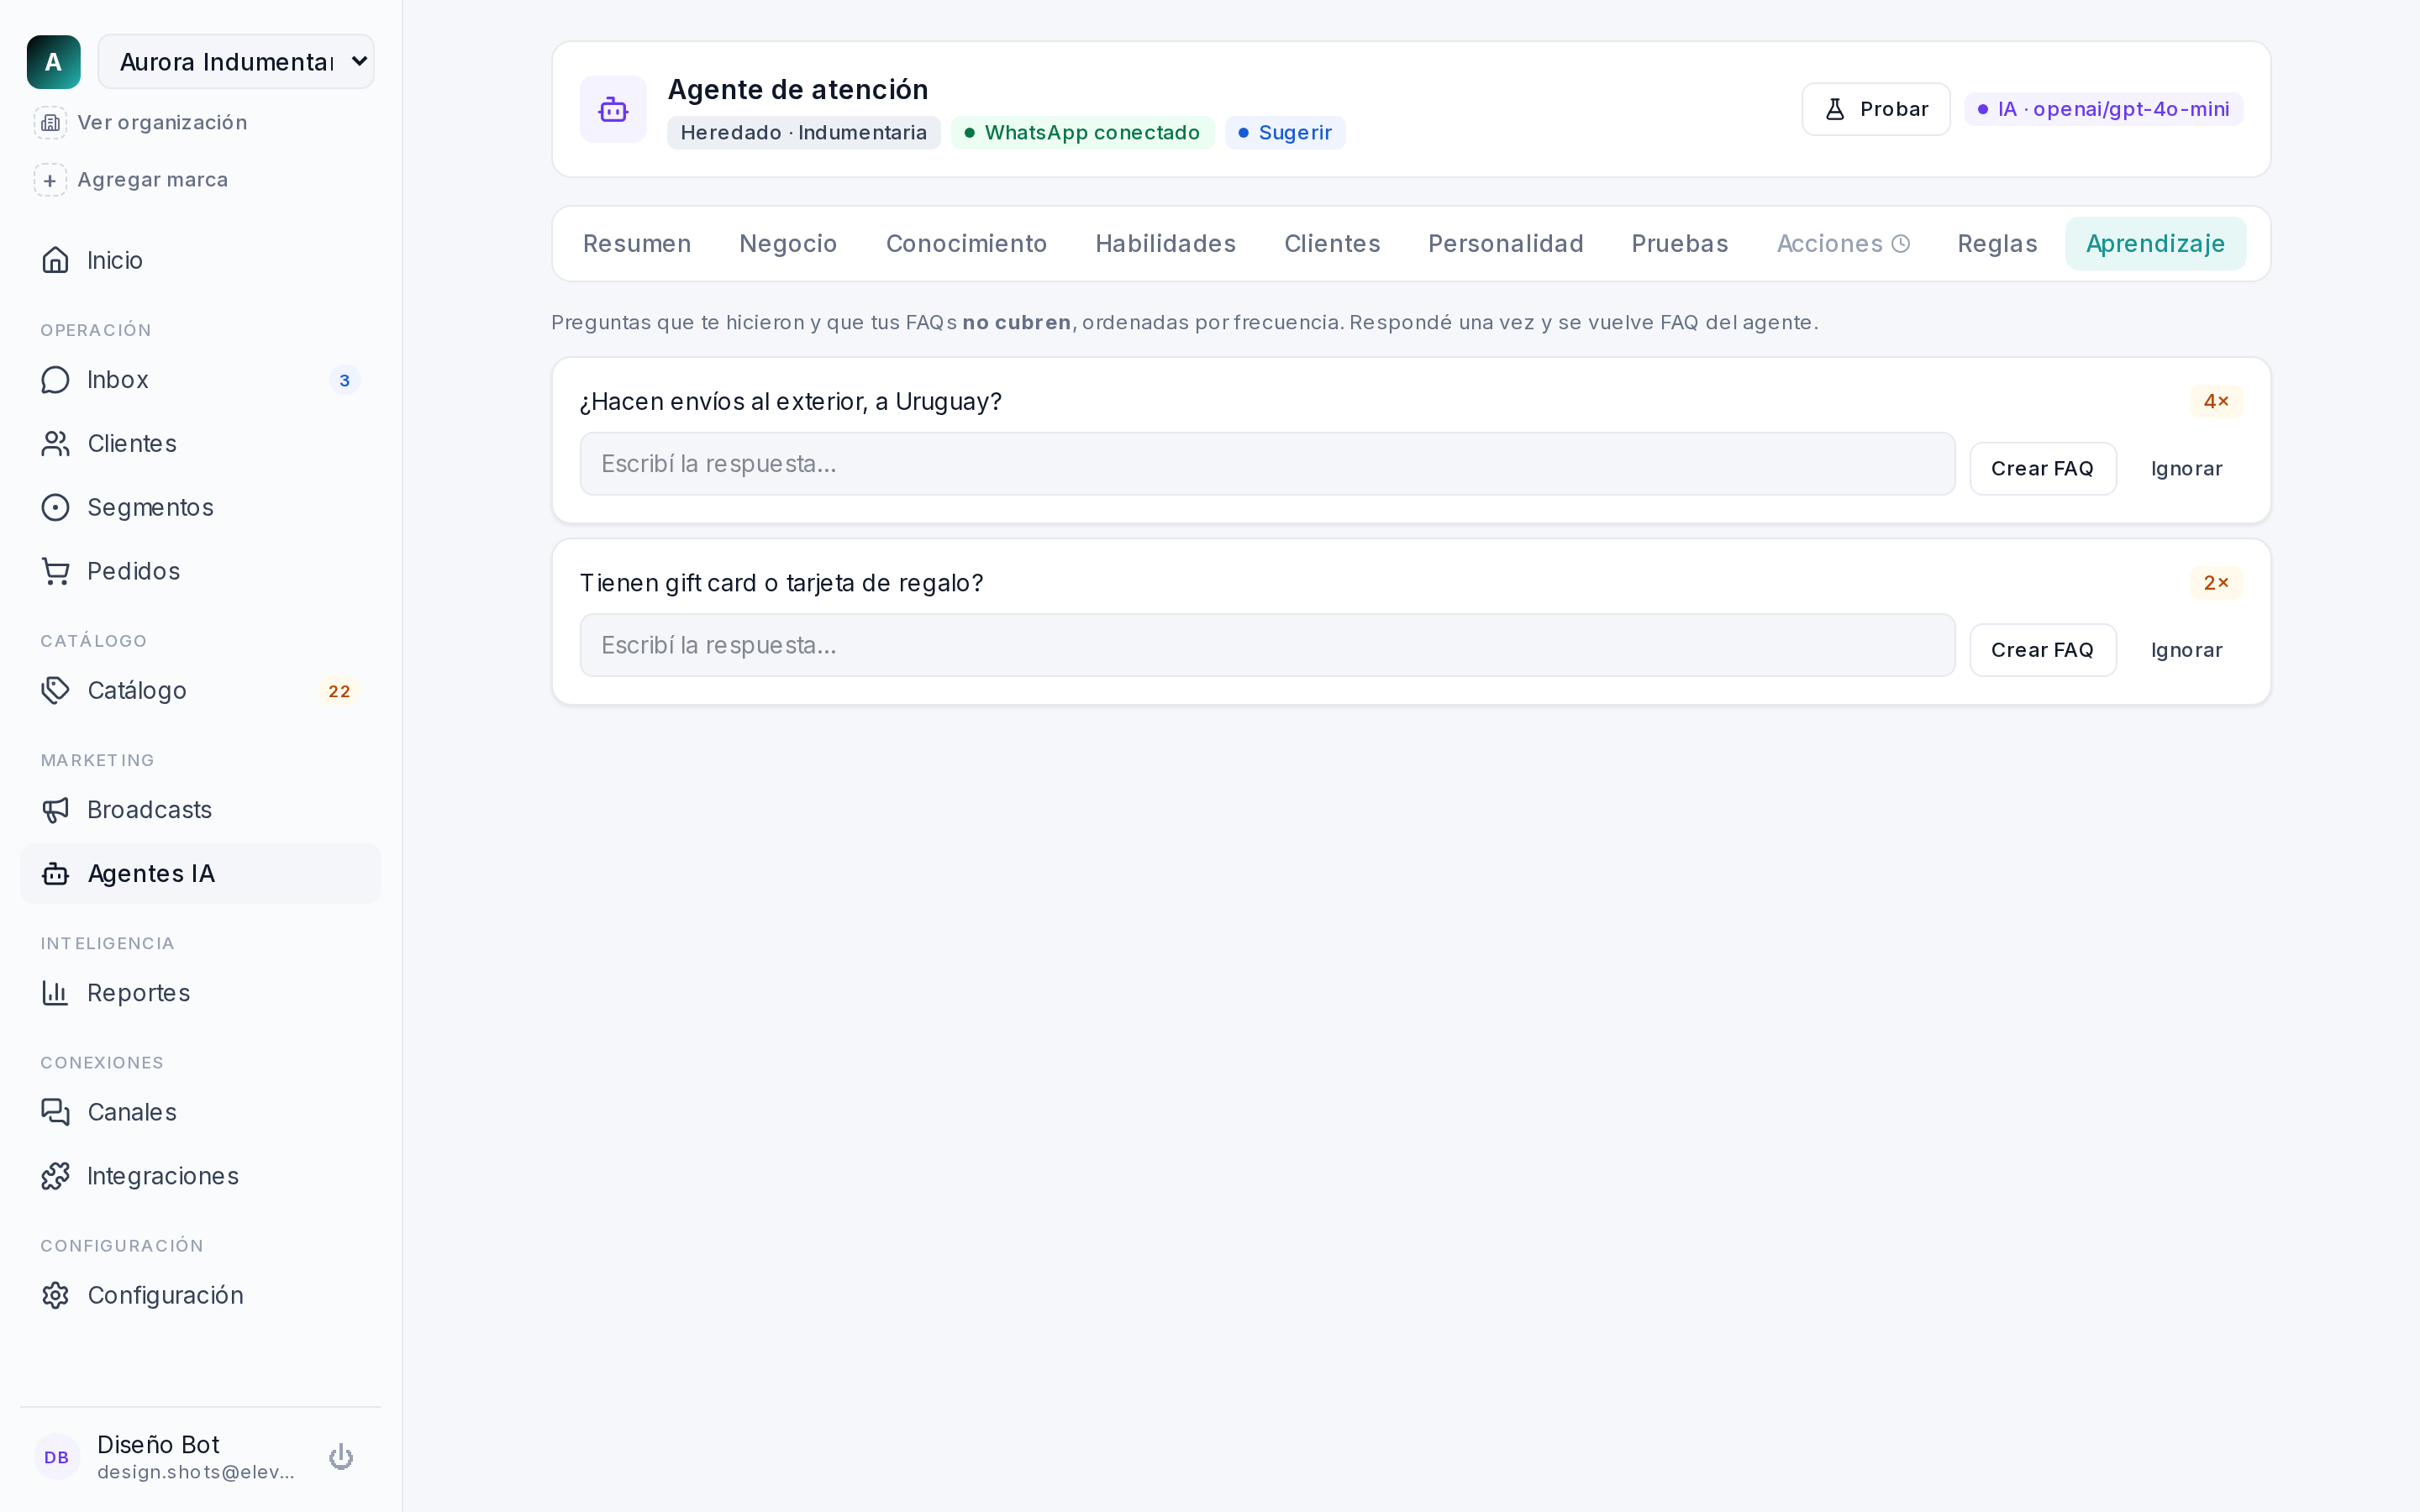2420x1512 pixels.
Task: Switch to the Negocio tab
Action: pos(788,244)
